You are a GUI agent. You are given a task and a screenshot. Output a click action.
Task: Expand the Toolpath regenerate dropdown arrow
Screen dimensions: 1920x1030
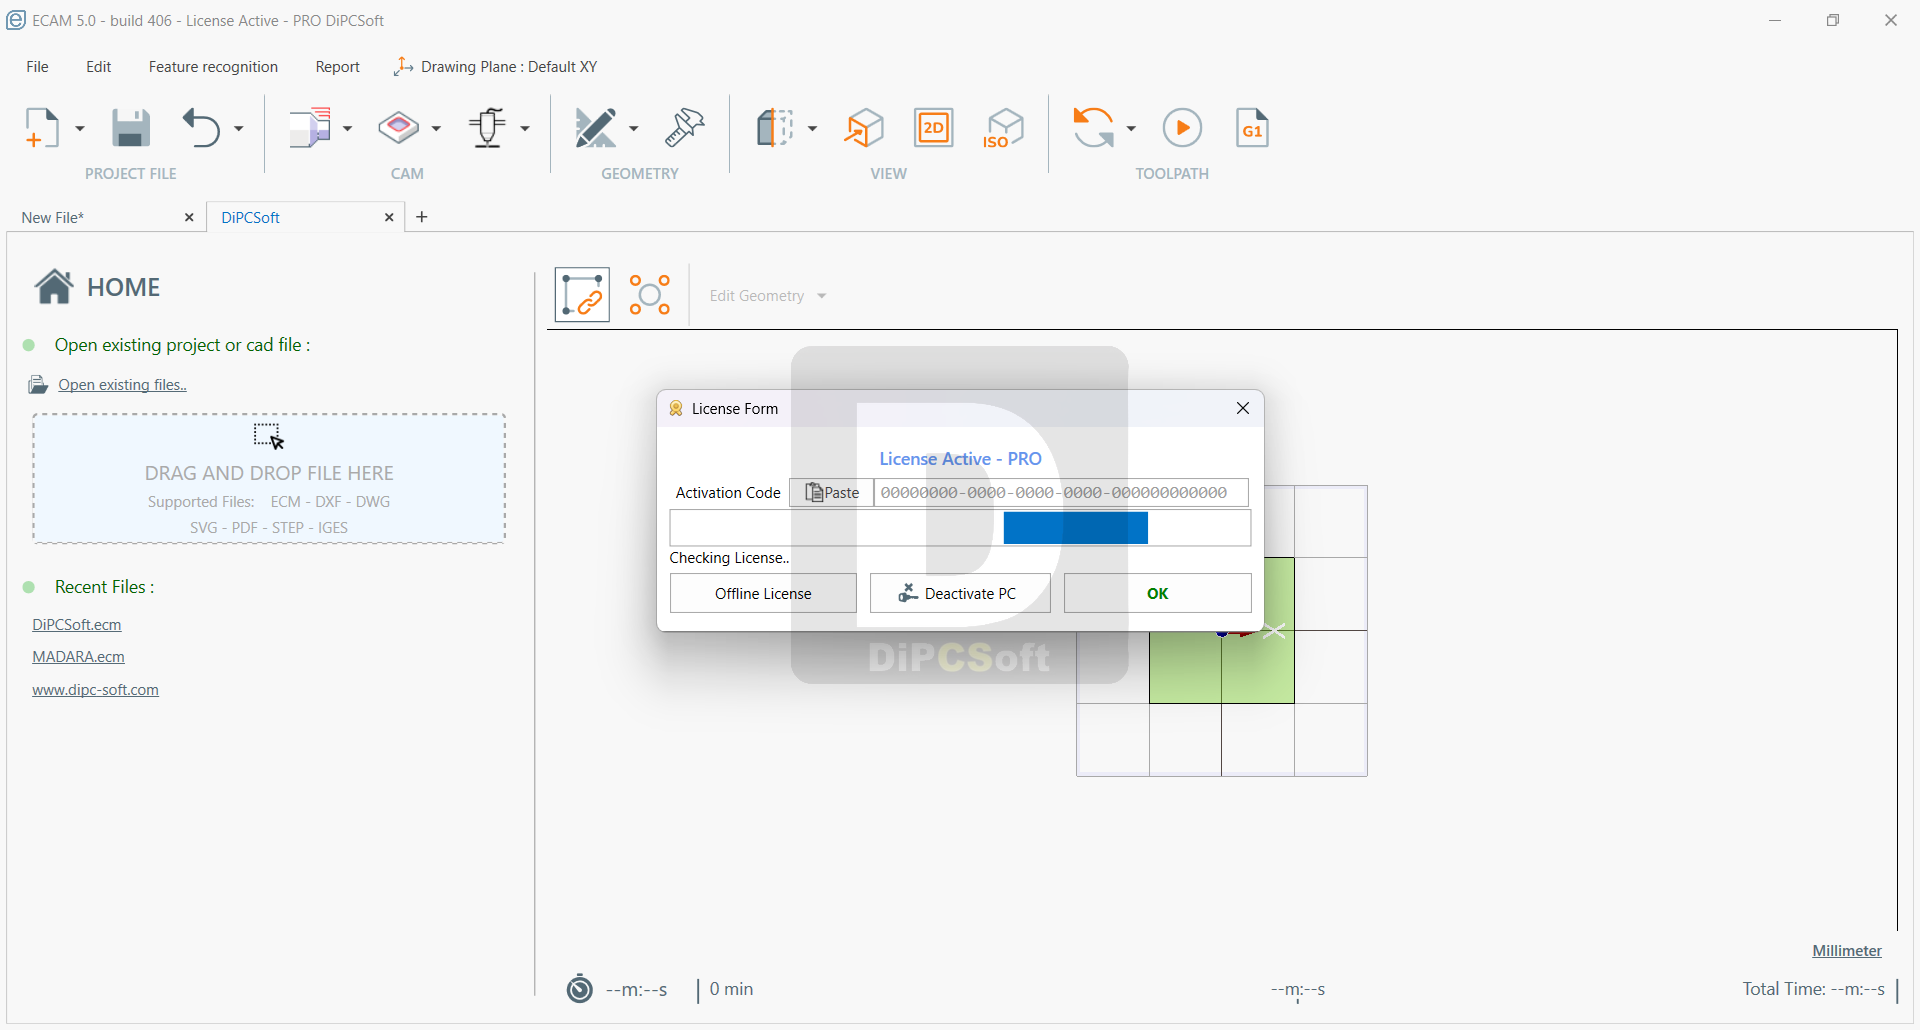[1131, 128]
